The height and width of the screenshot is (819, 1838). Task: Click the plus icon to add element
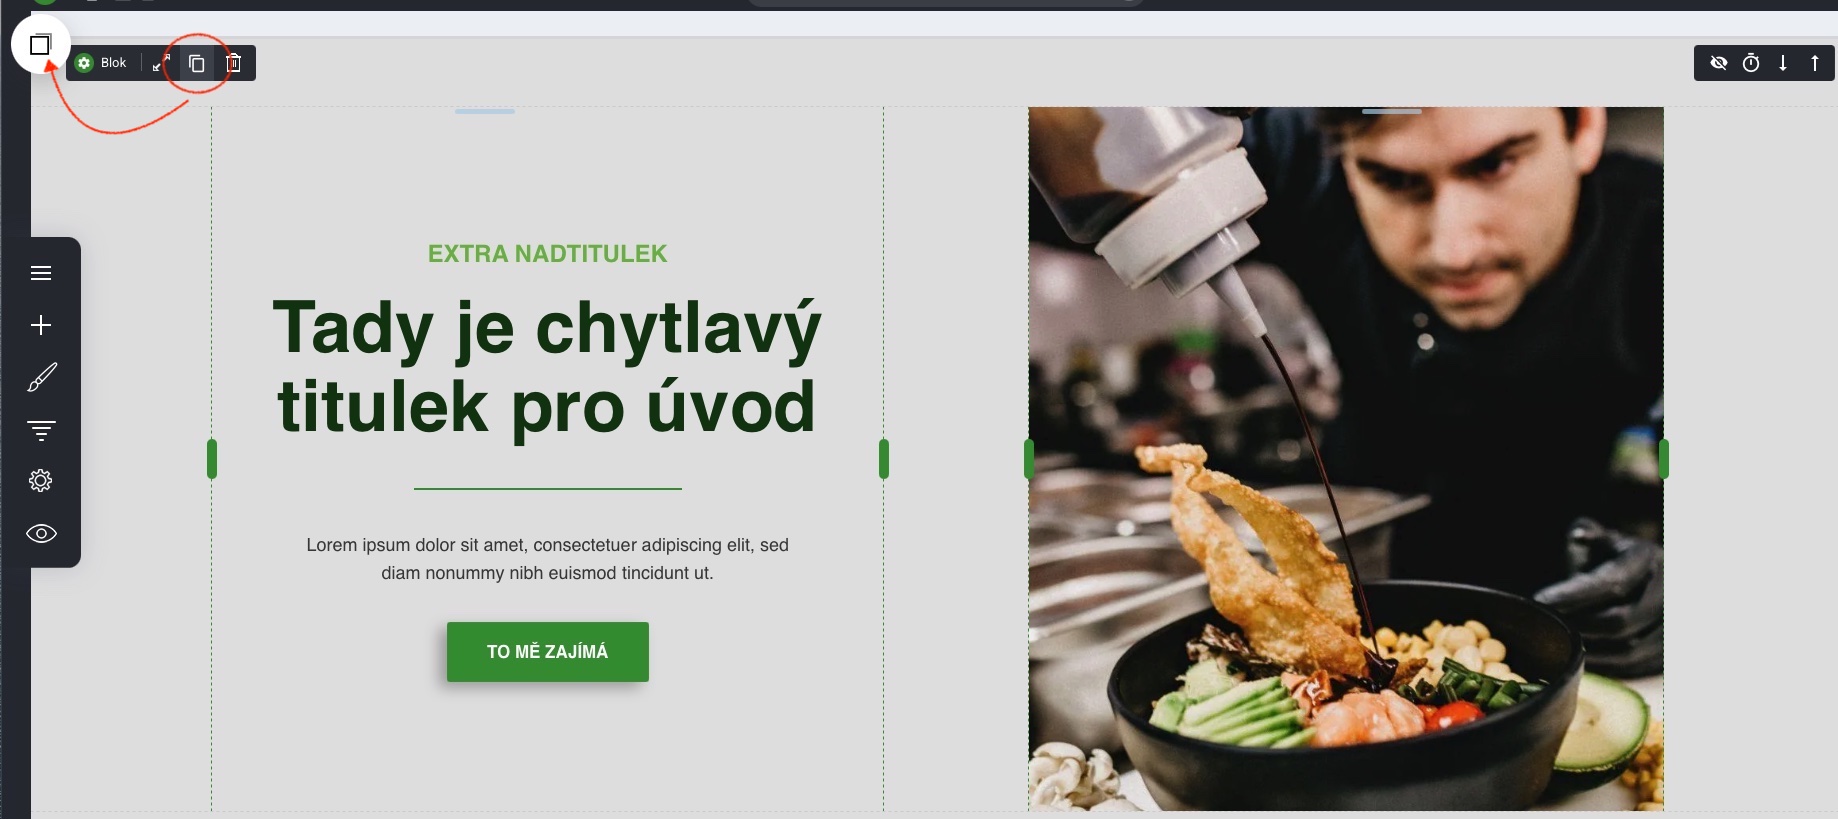click(x=41, y=325)
